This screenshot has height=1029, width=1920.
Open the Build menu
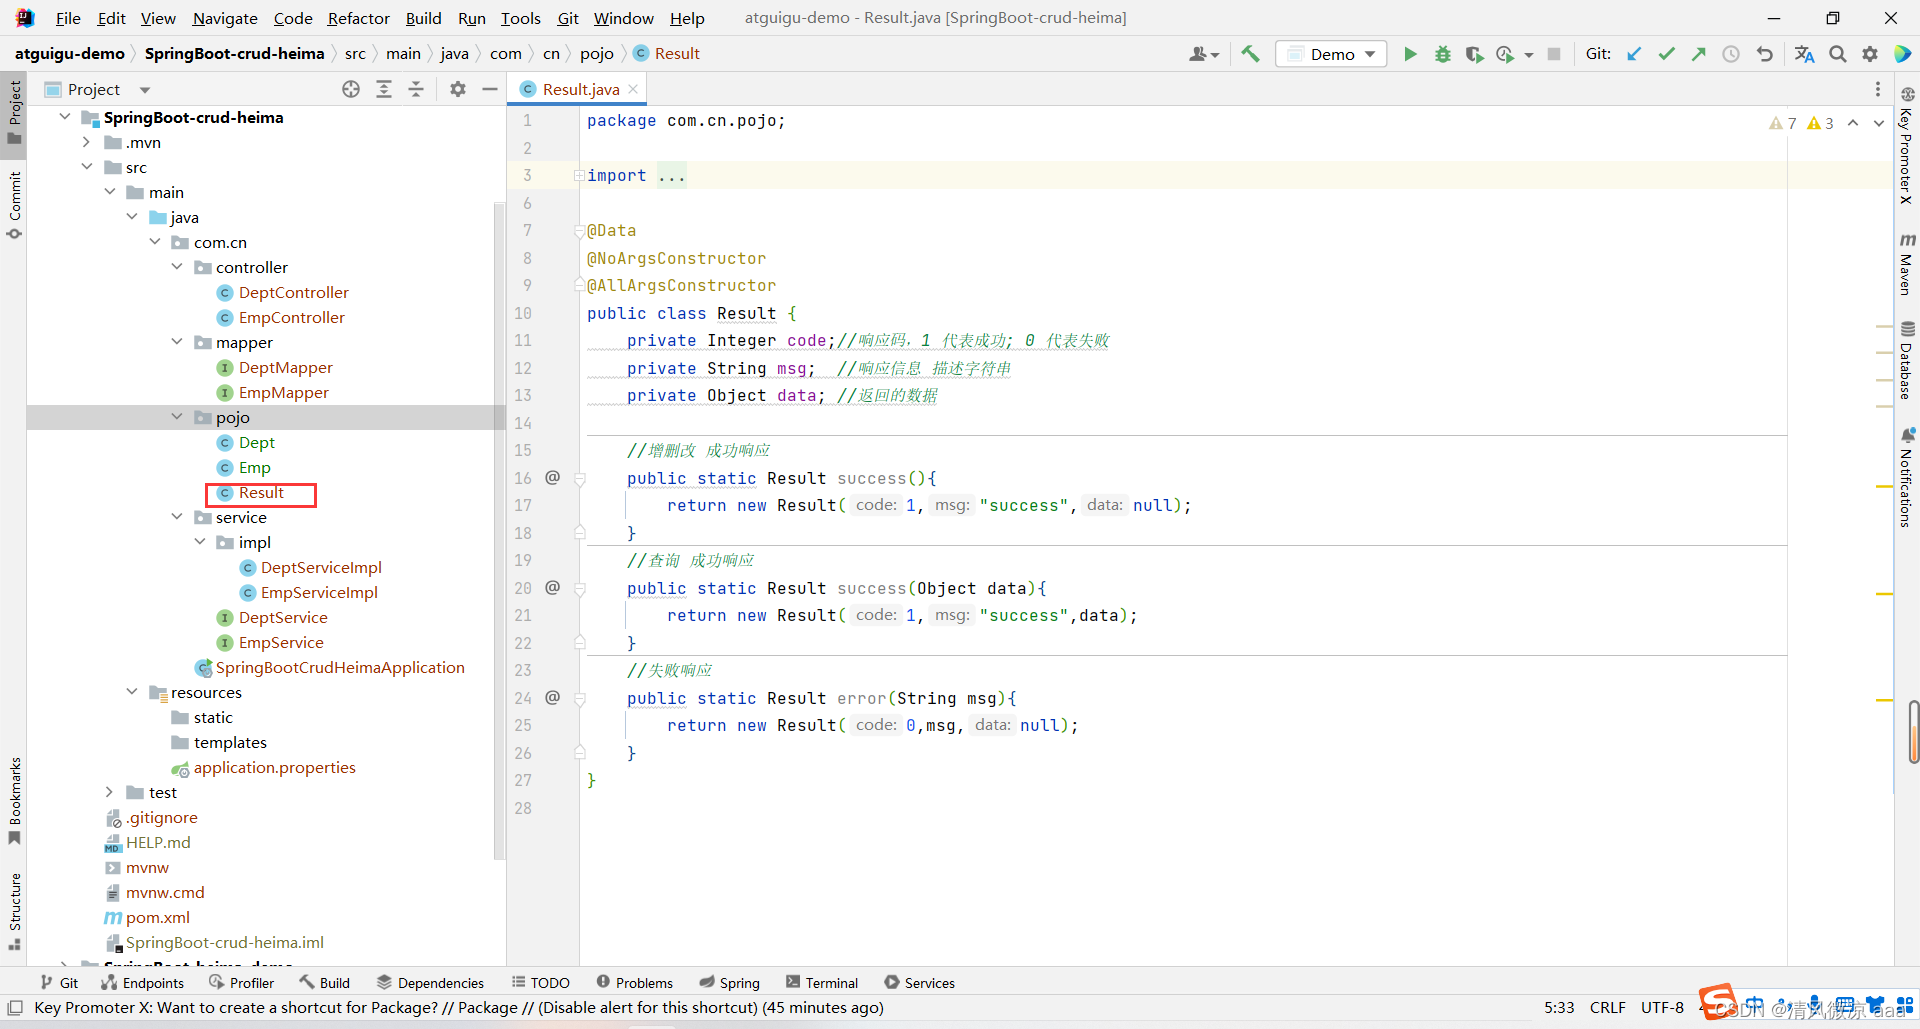(423, 18)
